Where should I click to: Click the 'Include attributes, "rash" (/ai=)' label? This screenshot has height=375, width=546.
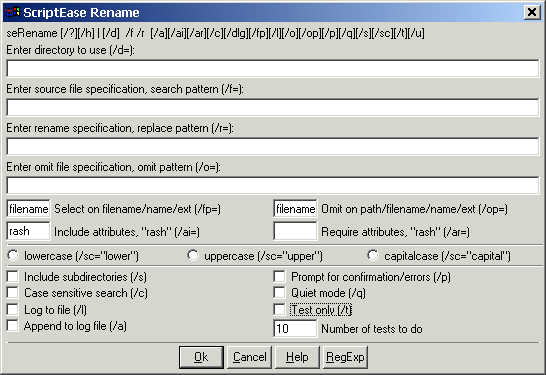point(127,232)
